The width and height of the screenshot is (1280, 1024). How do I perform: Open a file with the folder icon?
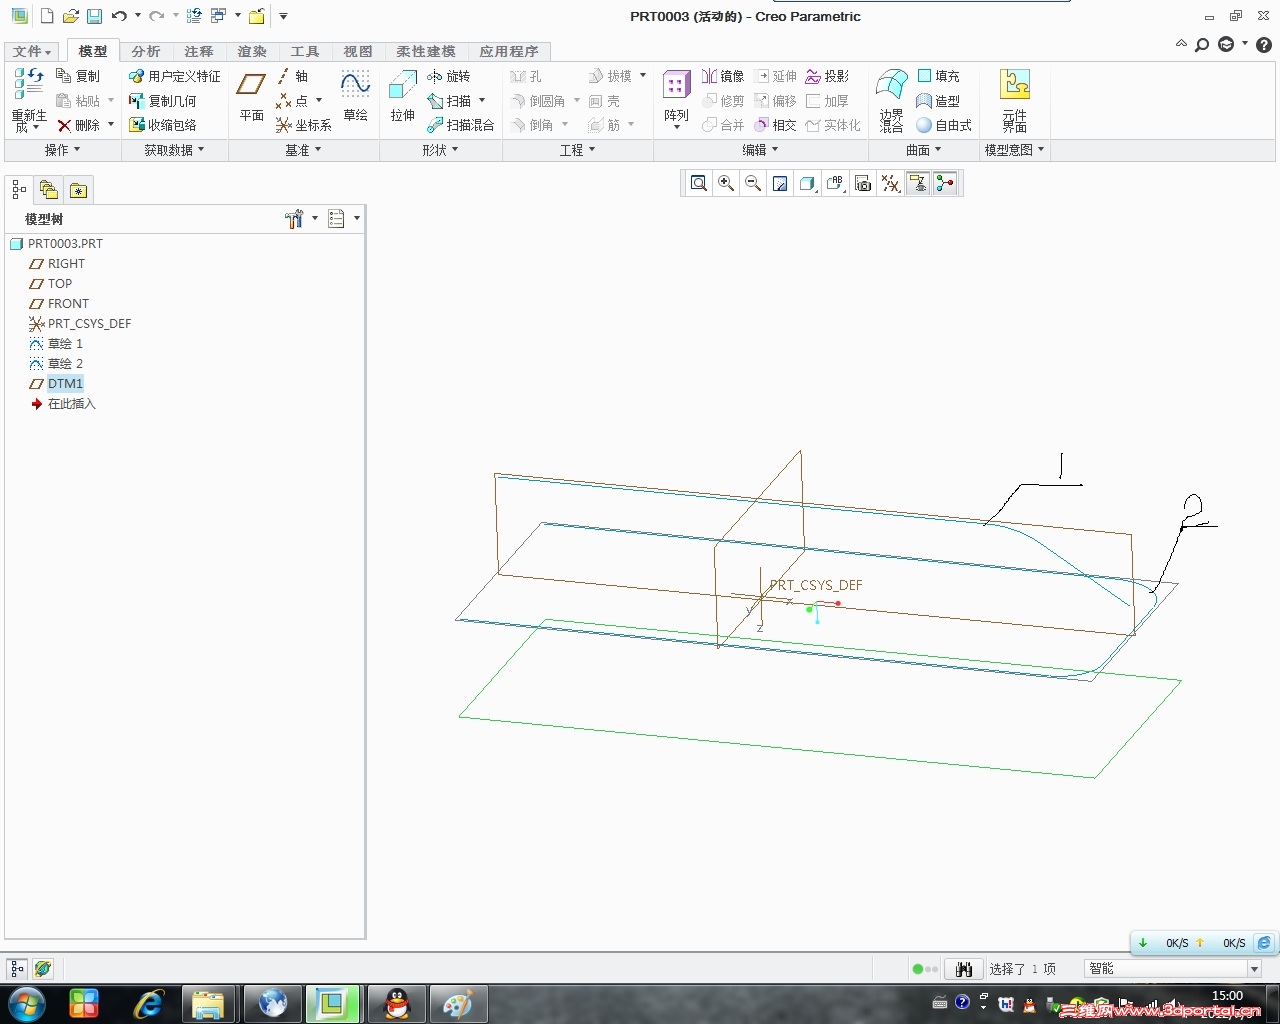[71, 16]
